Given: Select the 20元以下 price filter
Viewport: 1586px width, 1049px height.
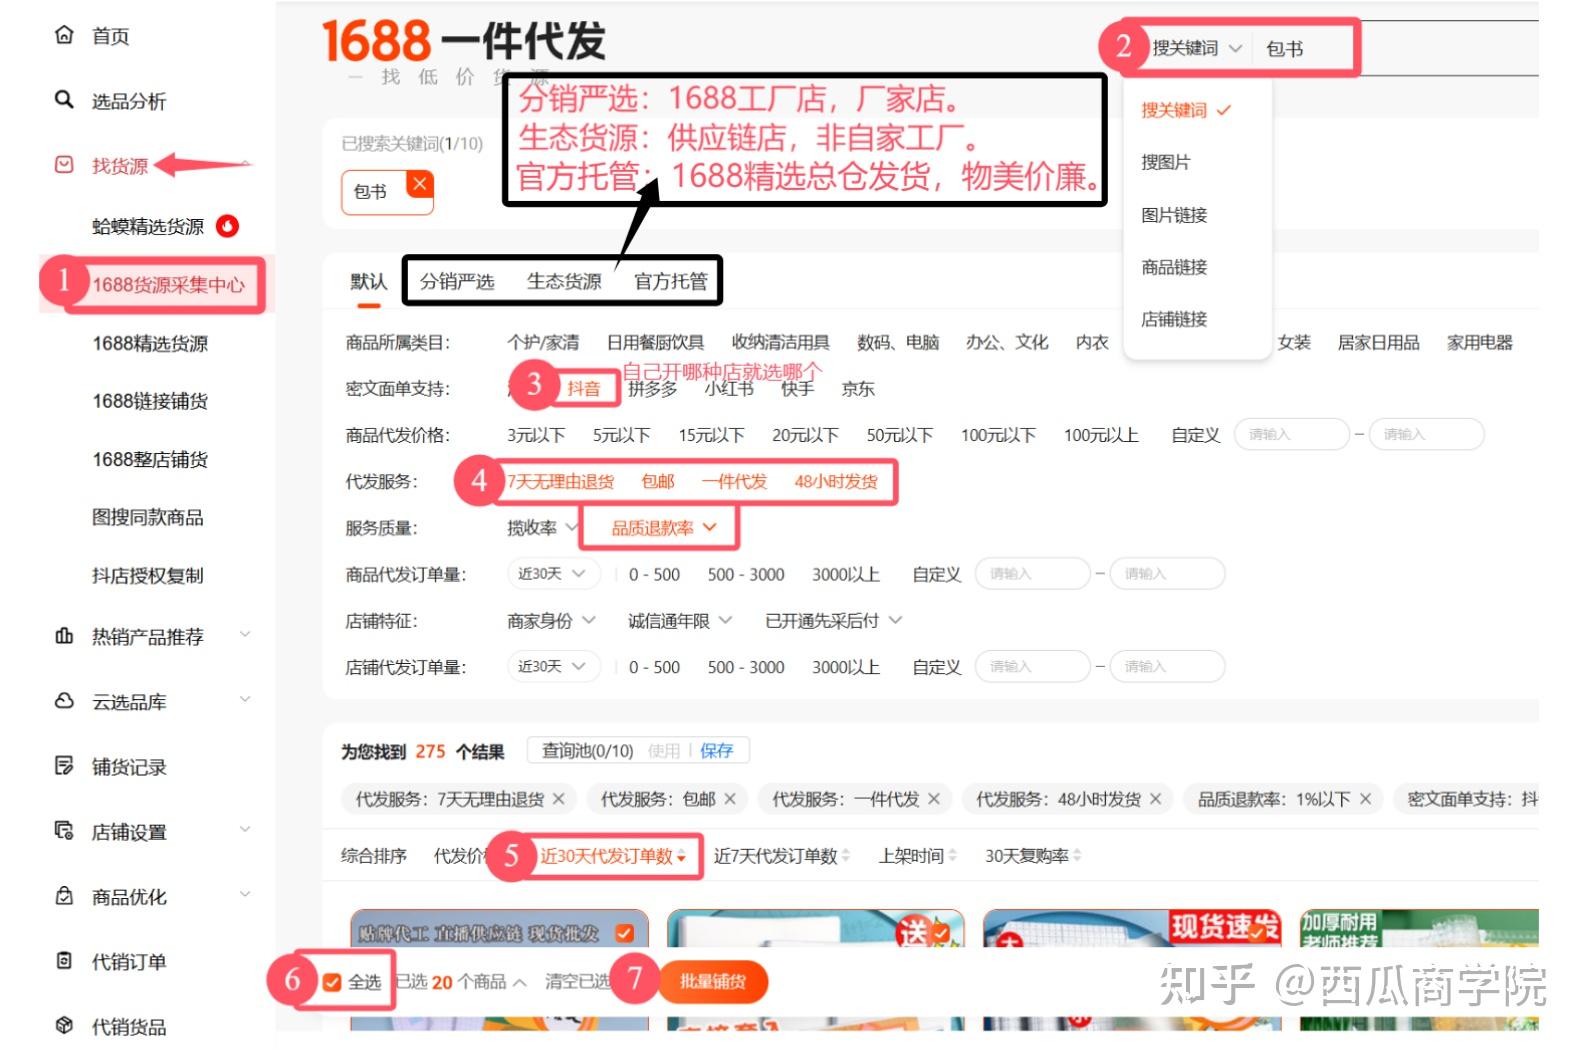Looking at the screenshot, I should pos(805,435).
